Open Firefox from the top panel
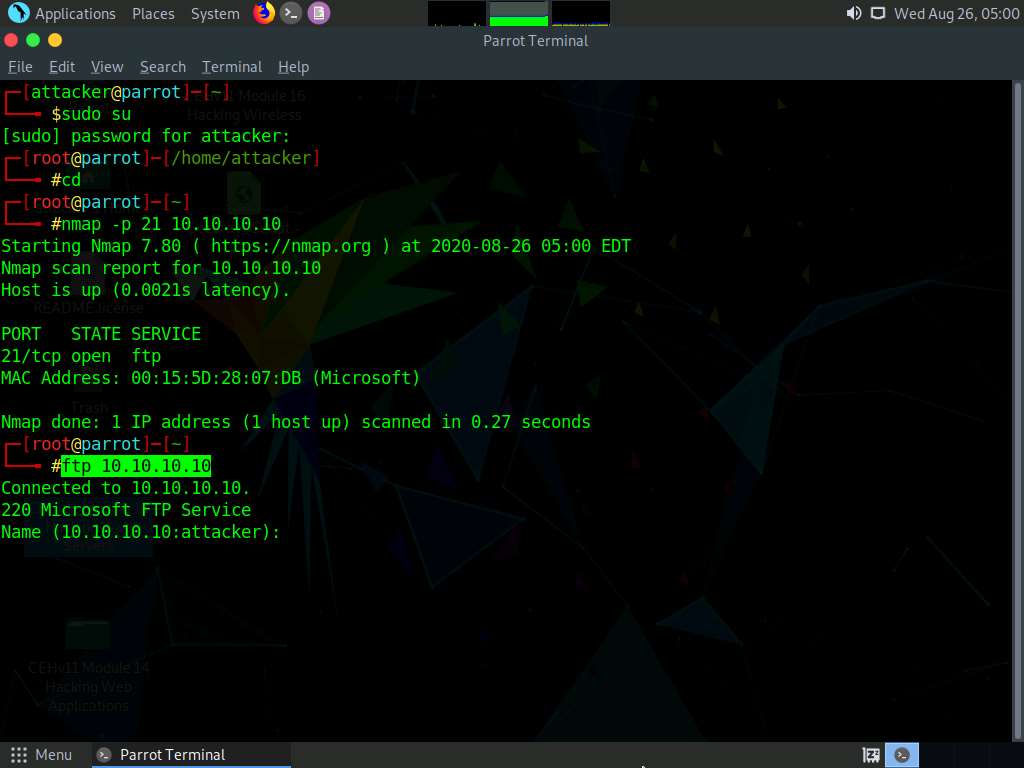The height and width of the screenshot is (768, 1024). pyautogui.click(x=264, y=13)
